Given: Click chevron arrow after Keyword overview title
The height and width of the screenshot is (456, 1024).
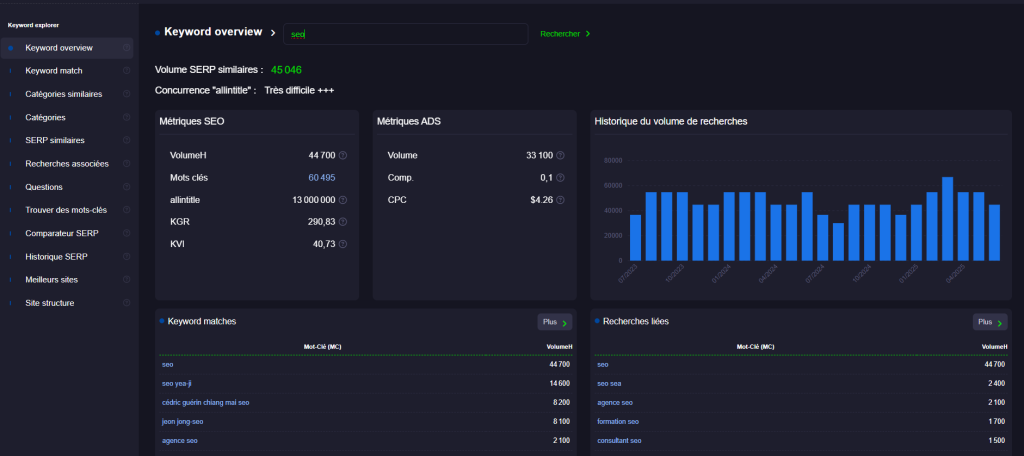Looking at the screenshot, I should tap(273, 33).
